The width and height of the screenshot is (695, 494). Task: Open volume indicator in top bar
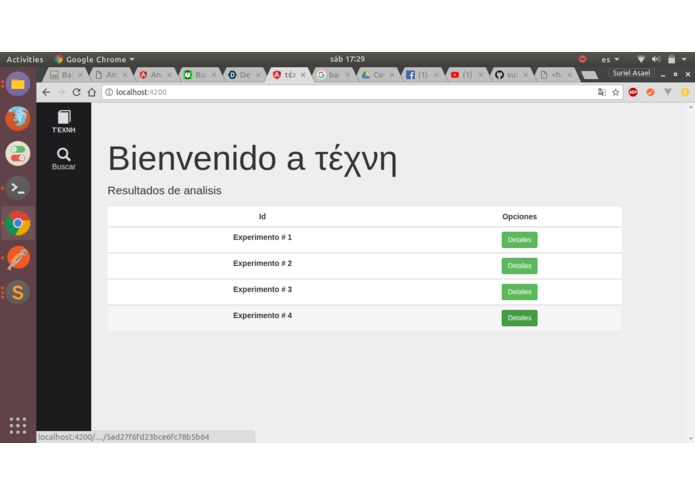point(656,59)
